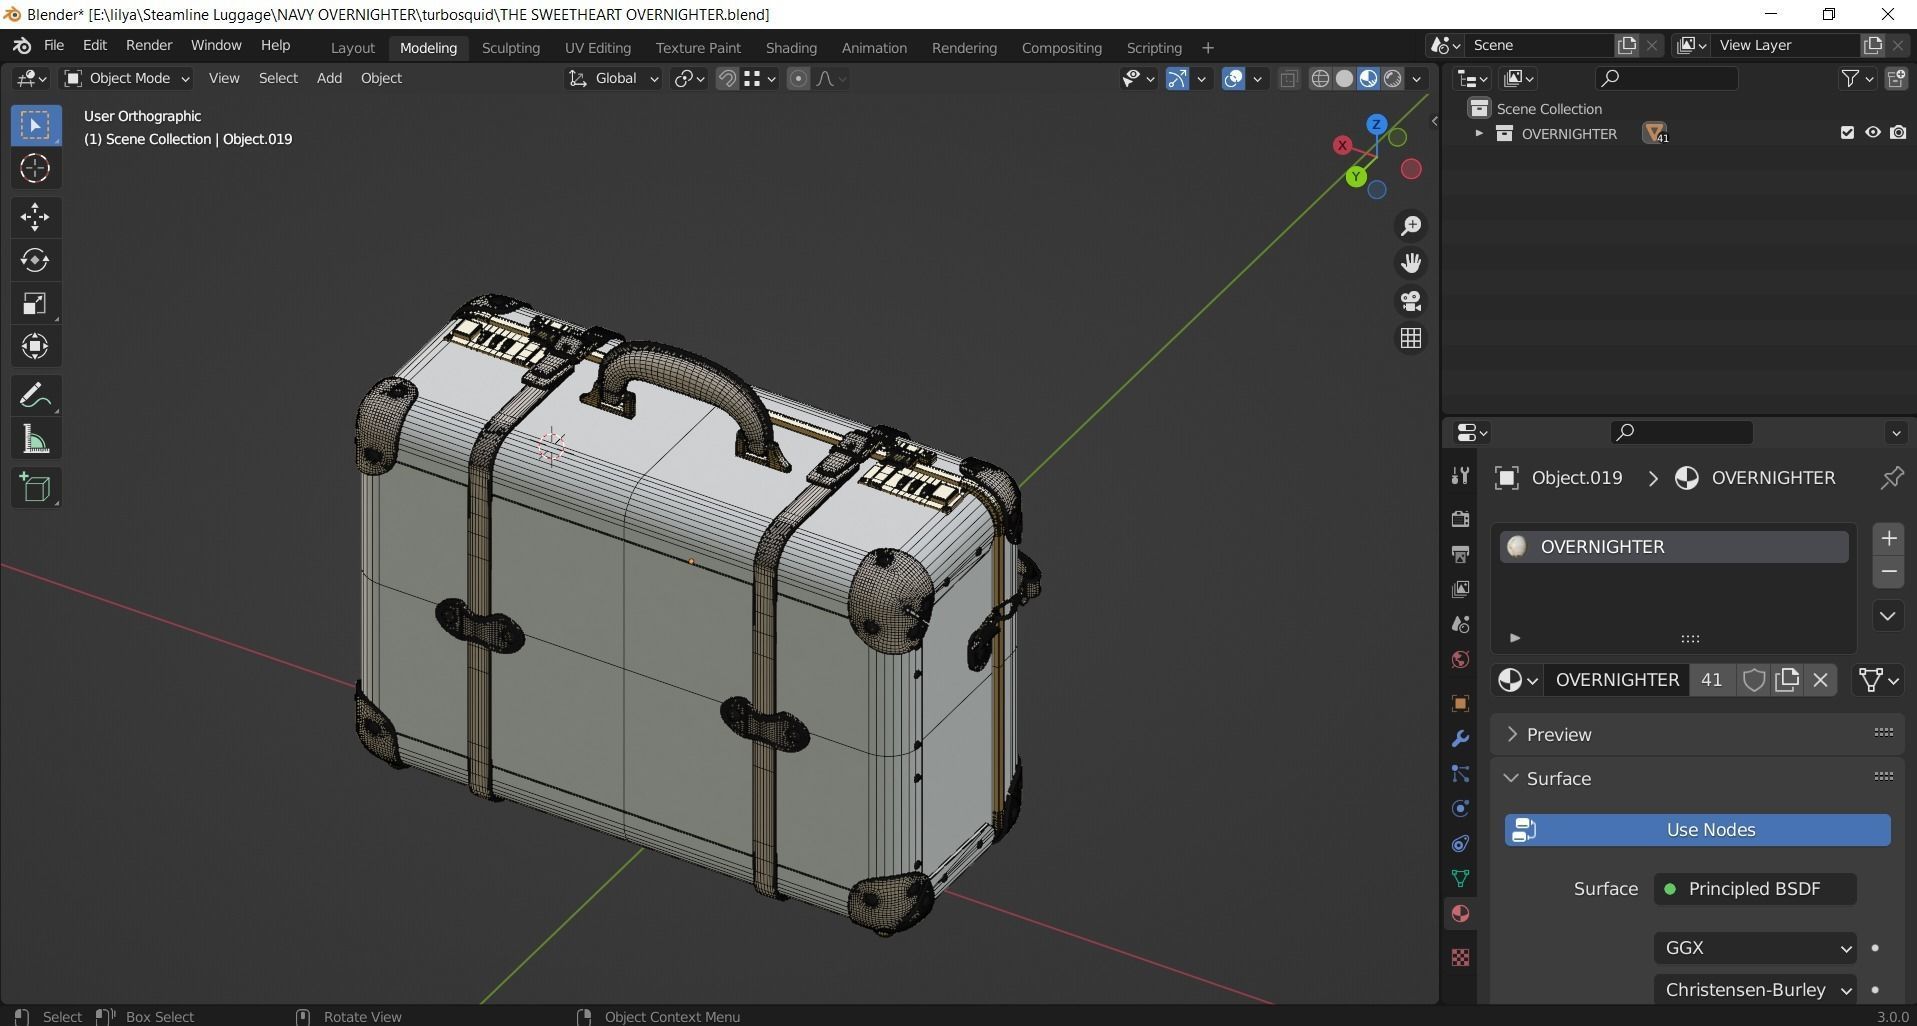Open the Render properties tab
The image size is (1917, 1026).
1460,518
